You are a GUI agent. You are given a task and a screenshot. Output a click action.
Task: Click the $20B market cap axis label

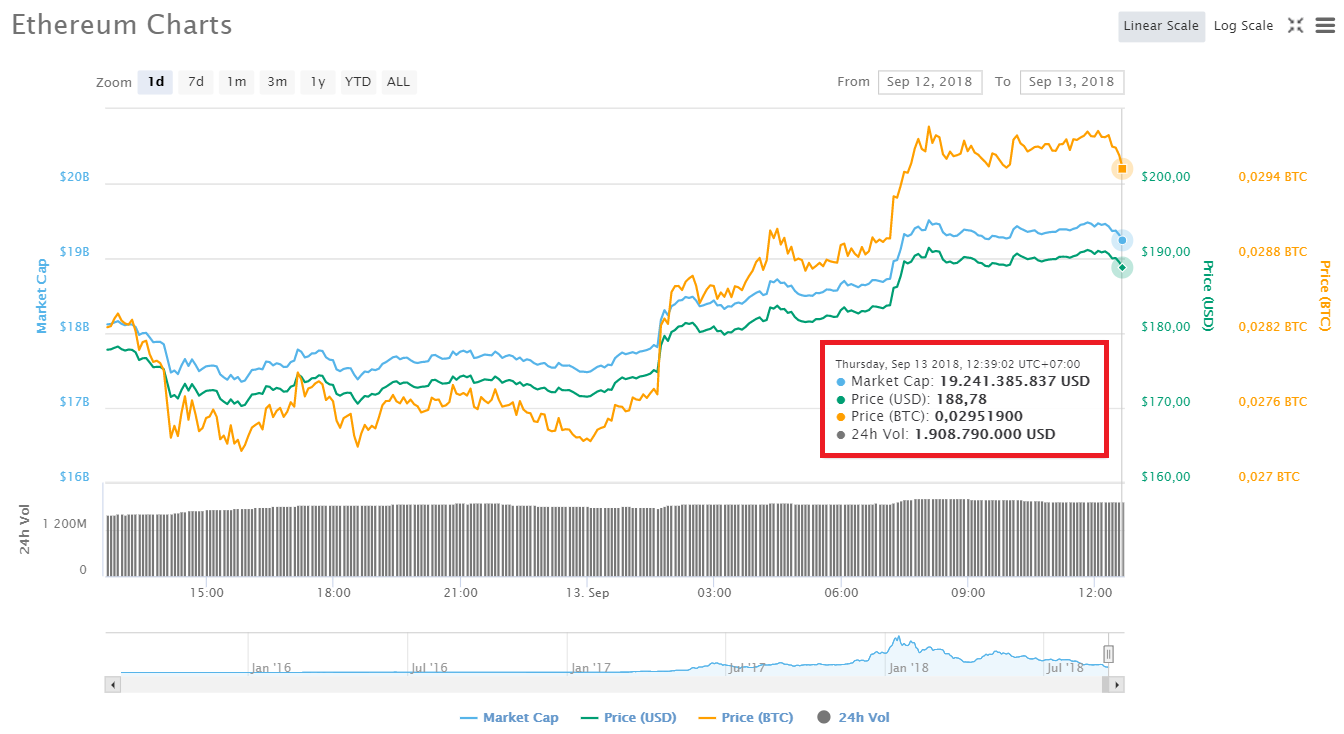pos(75,177)
